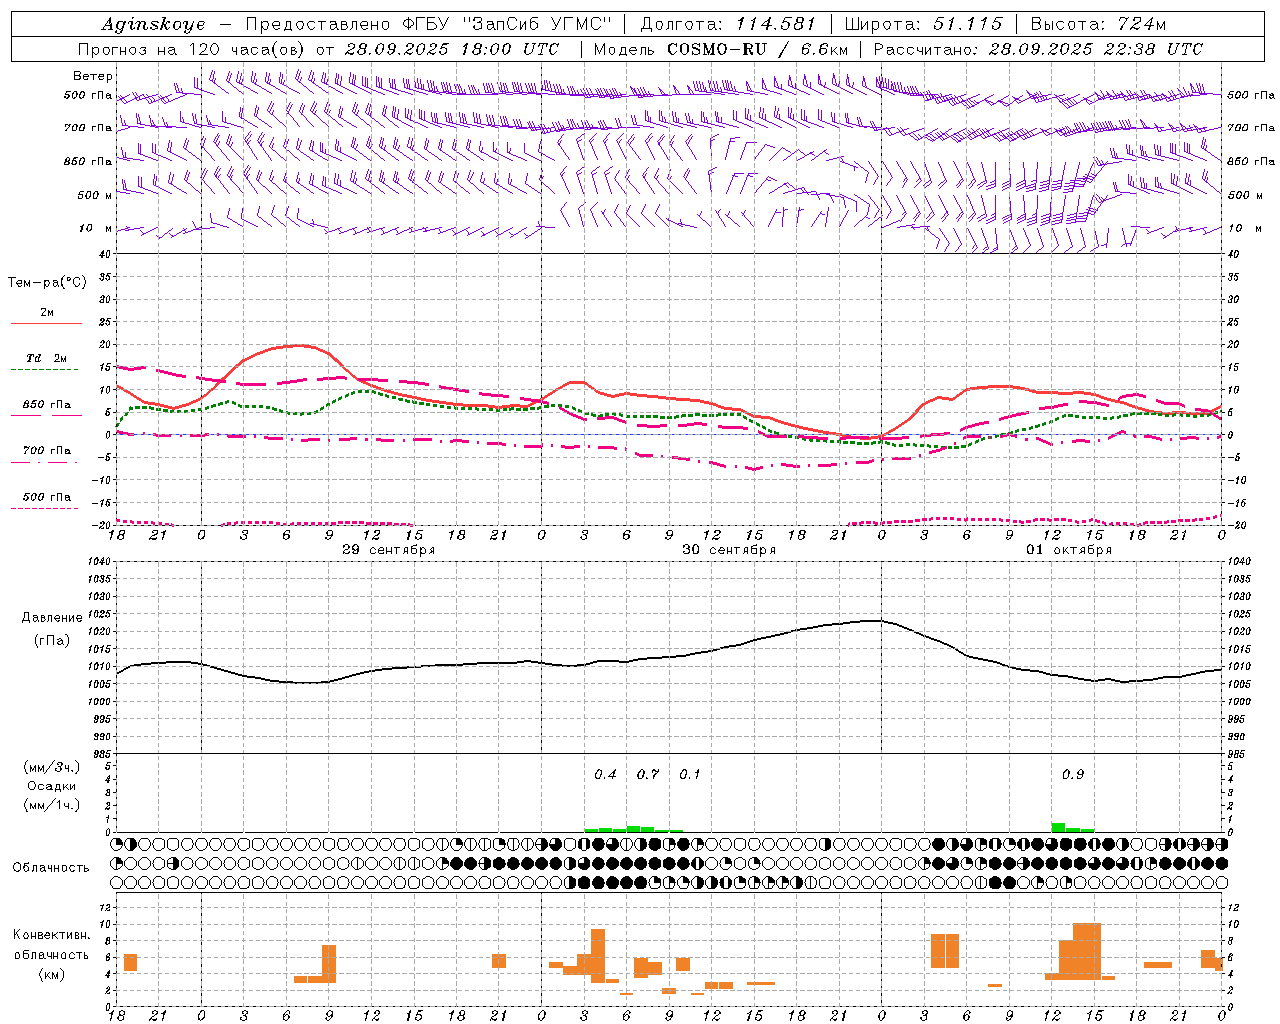The image size is (1280, 1024).
Task: Click the forecast start time 28.09.2025 18:00 UTC
Action: coord(451,48)
